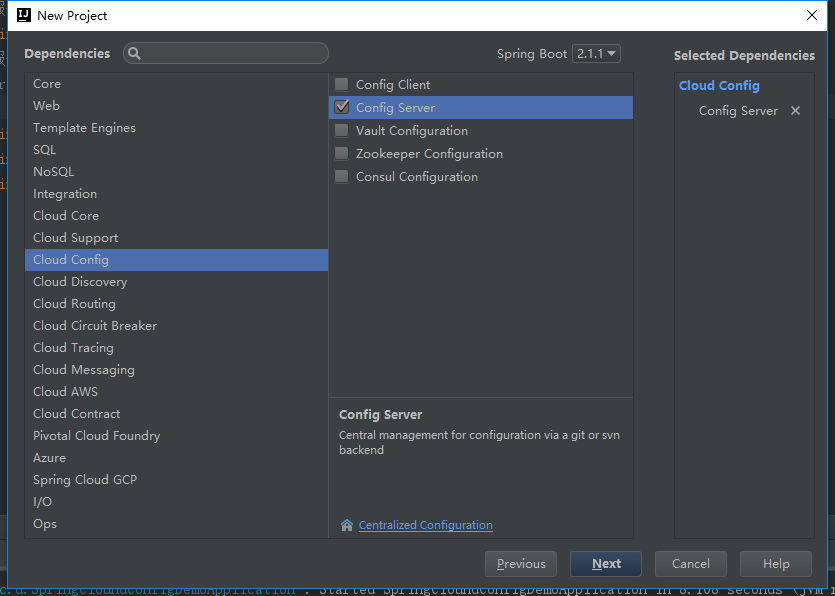
Task: Switch to Cloud Support category
Action: pos(176,238)
